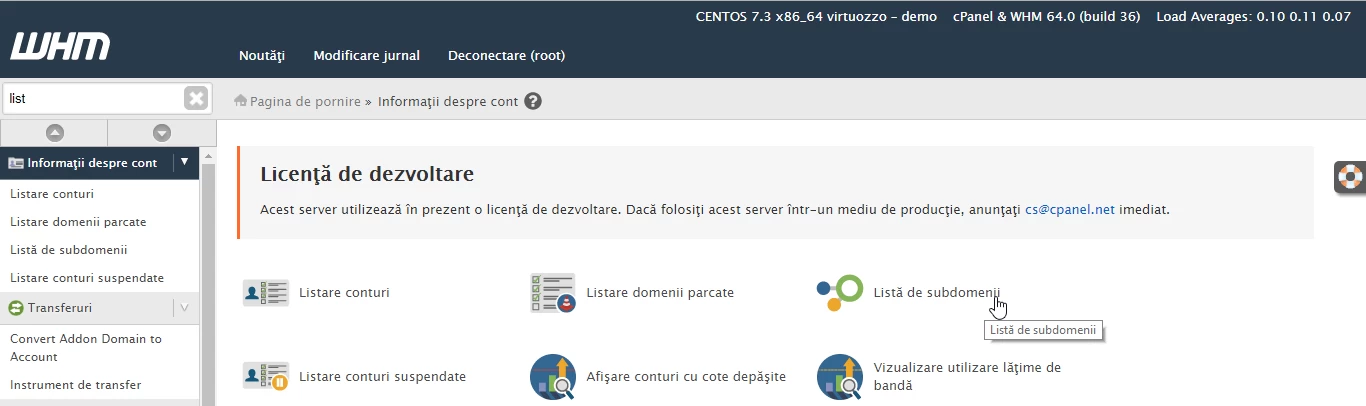Click the Listă de subdomenii icon
Viewport: 1366px width, 406px height.
[x=839, y=293]
